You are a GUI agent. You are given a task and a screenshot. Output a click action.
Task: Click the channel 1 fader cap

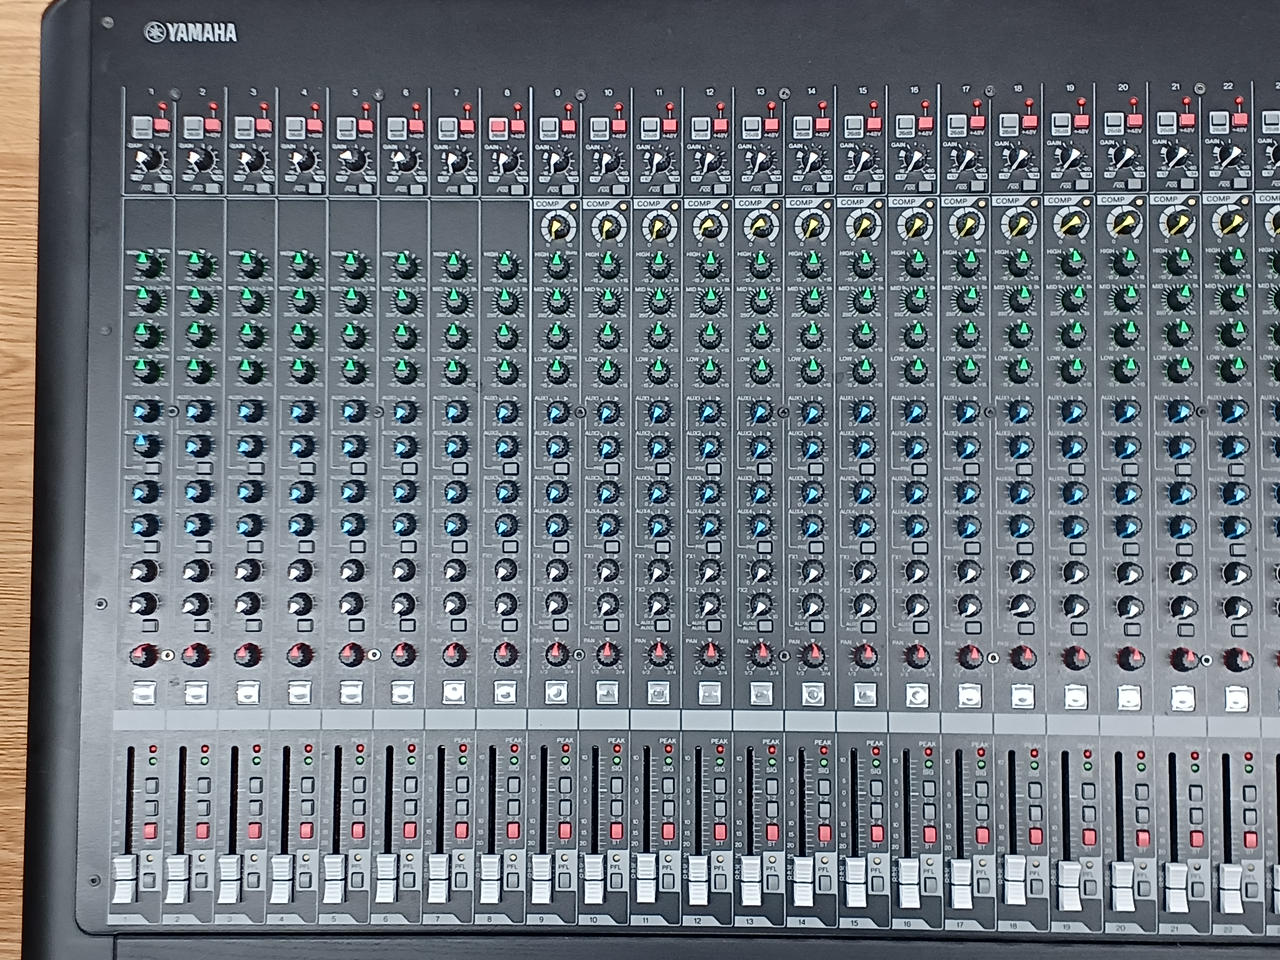pyautogui.click(x=125, y=878)
